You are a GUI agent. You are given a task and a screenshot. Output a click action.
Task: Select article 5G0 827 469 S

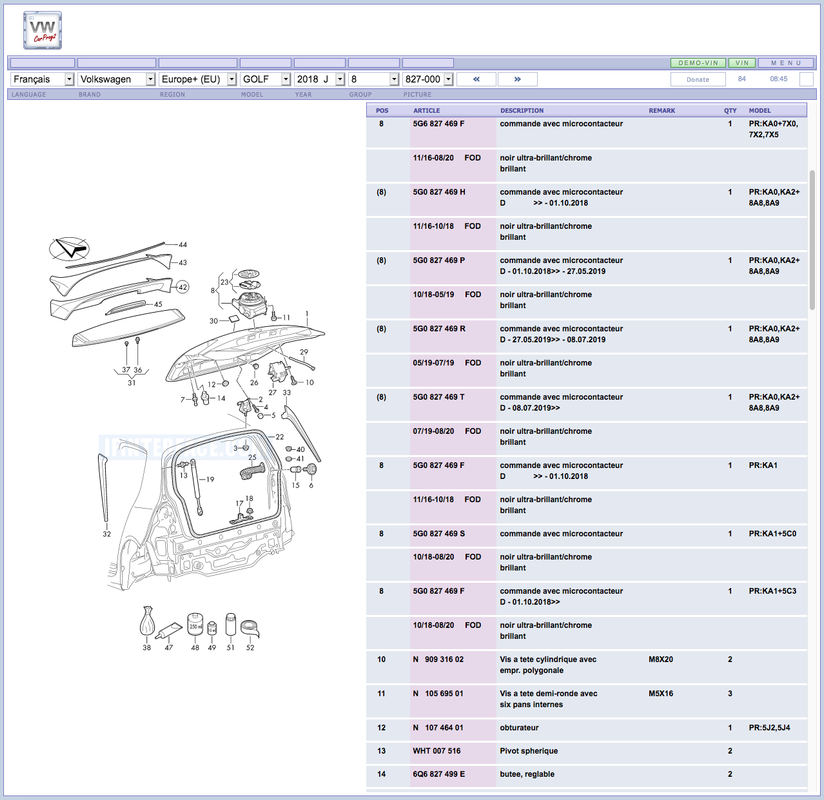(439, 534)
